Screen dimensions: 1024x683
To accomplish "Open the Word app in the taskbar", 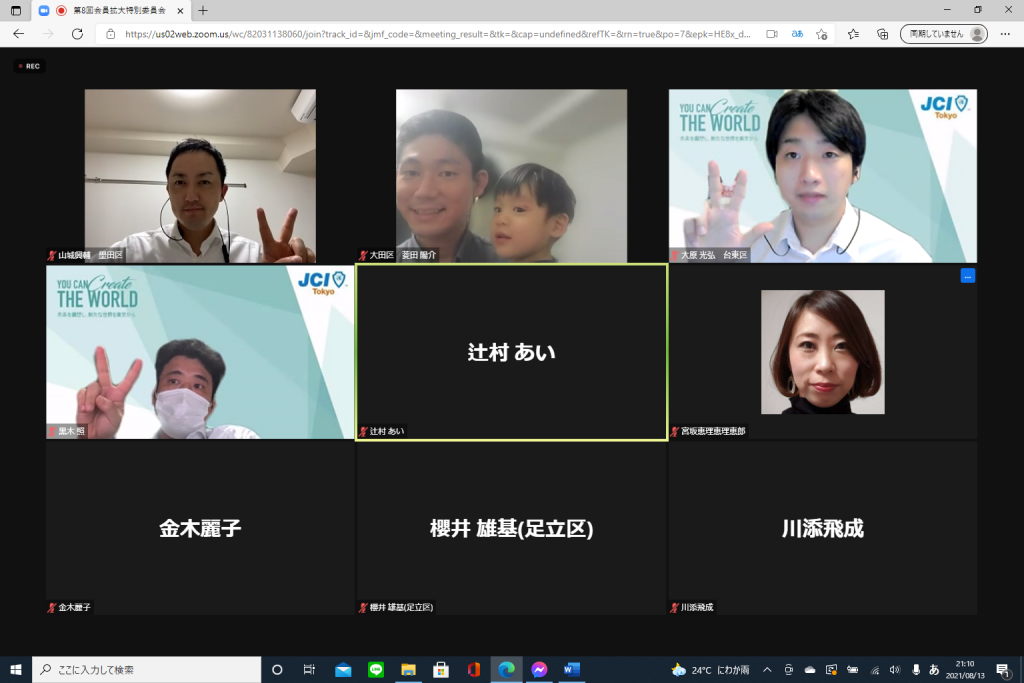I will pos(572,670).
